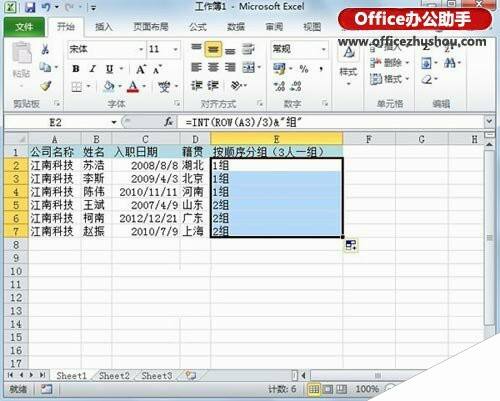The image size is (500, 401).
Task: Click the Format Painter brush icon
Action: coord(46,86)
